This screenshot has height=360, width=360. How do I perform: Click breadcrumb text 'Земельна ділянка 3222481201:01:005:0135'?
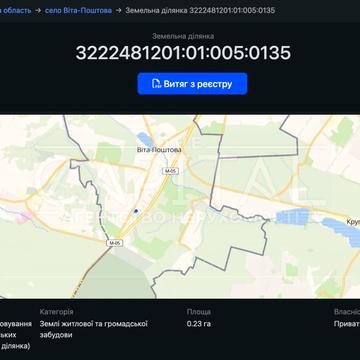coord(200,10)
